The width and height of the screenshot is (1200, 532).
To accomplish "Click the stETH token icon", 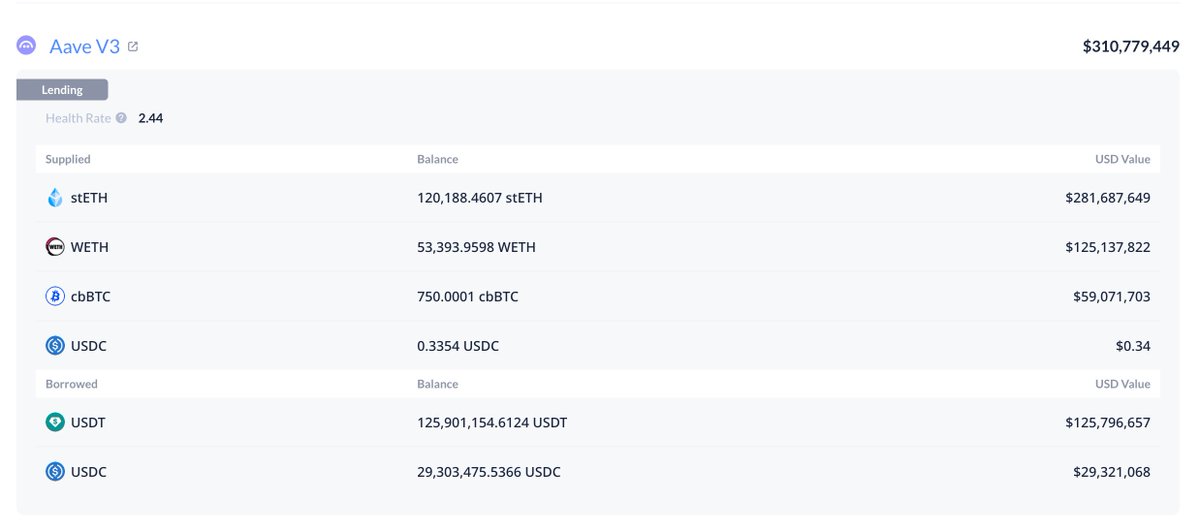I will click(x=55, y=198).
